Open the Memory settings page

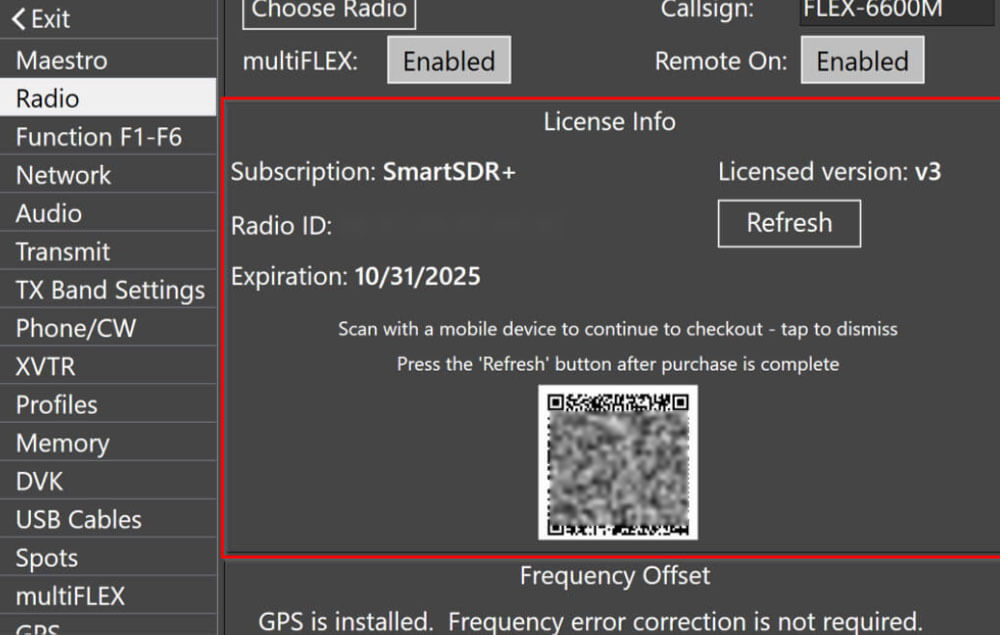61,442
